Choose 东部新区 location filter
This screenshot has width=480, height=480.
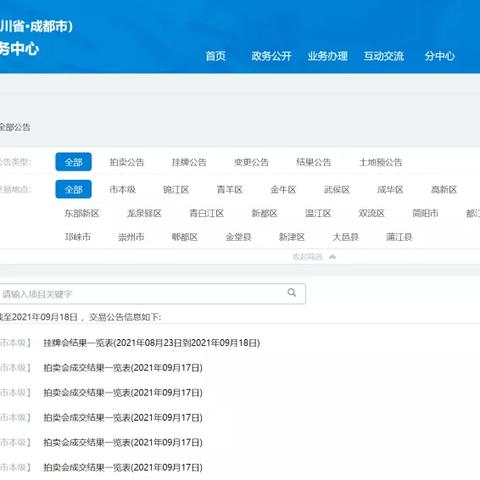82,213
